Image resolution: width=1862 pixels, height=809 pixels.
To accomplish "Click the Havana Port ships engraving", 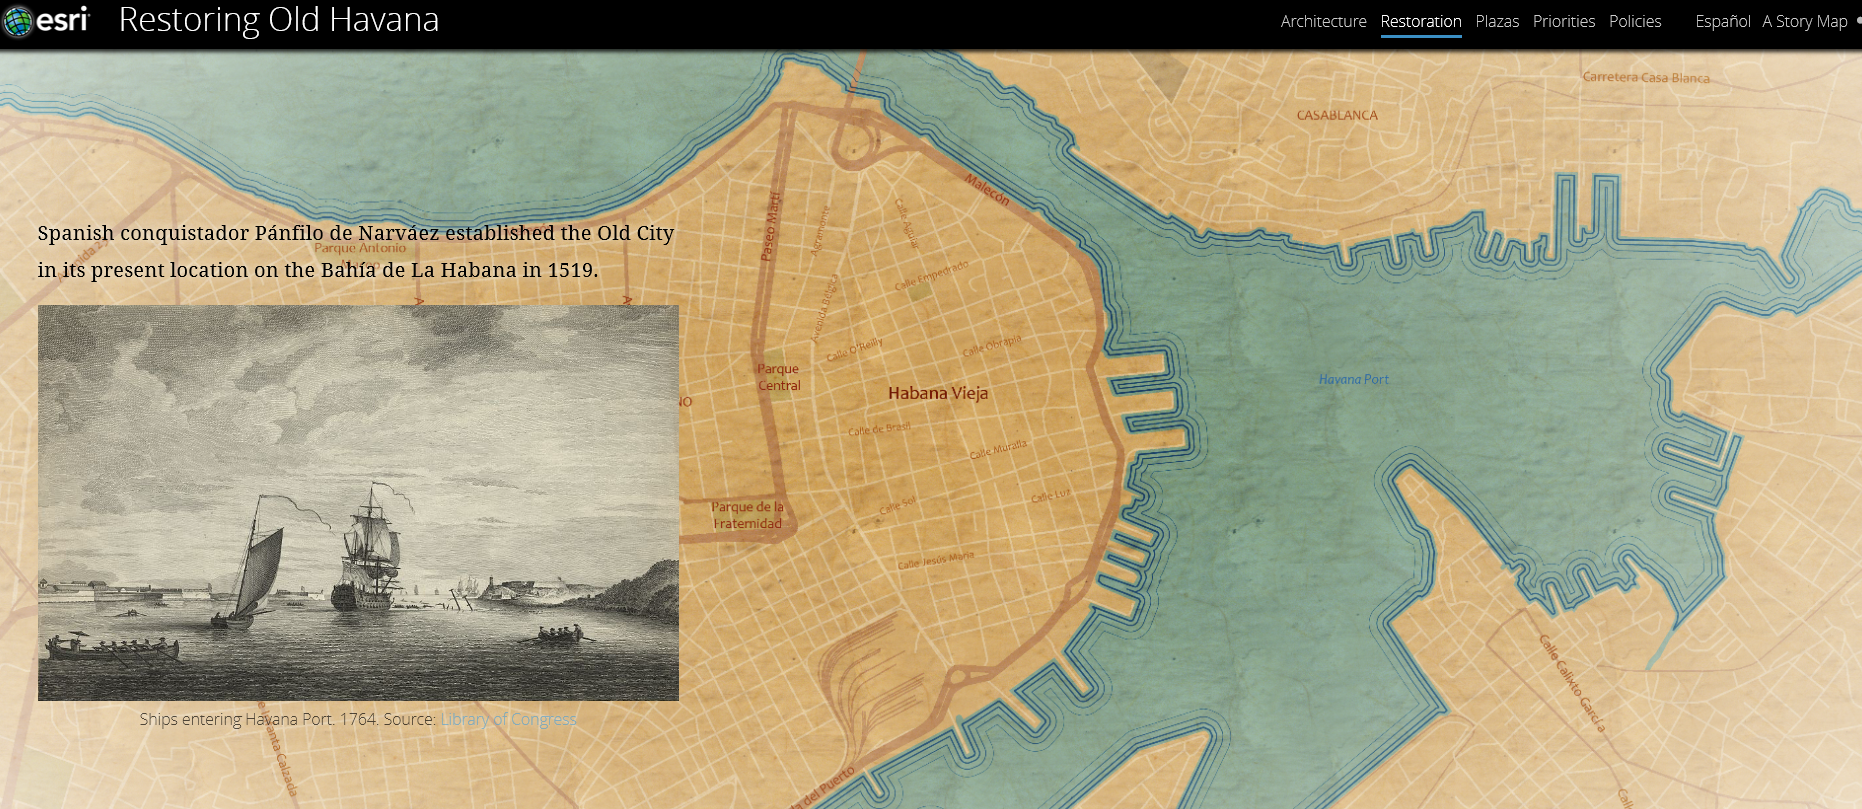I will [358, 502].
